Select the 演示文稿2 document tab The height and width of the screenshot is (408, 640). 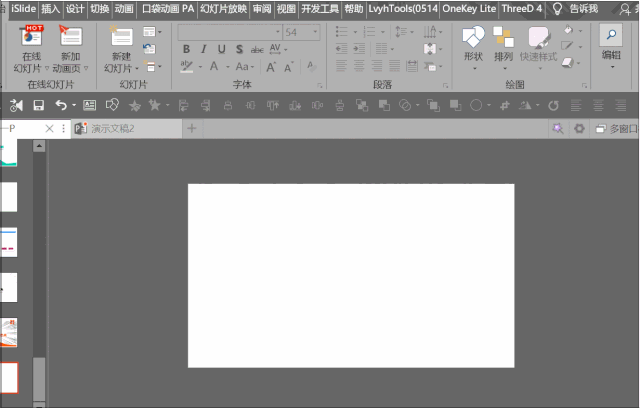(x=112, y=129)
